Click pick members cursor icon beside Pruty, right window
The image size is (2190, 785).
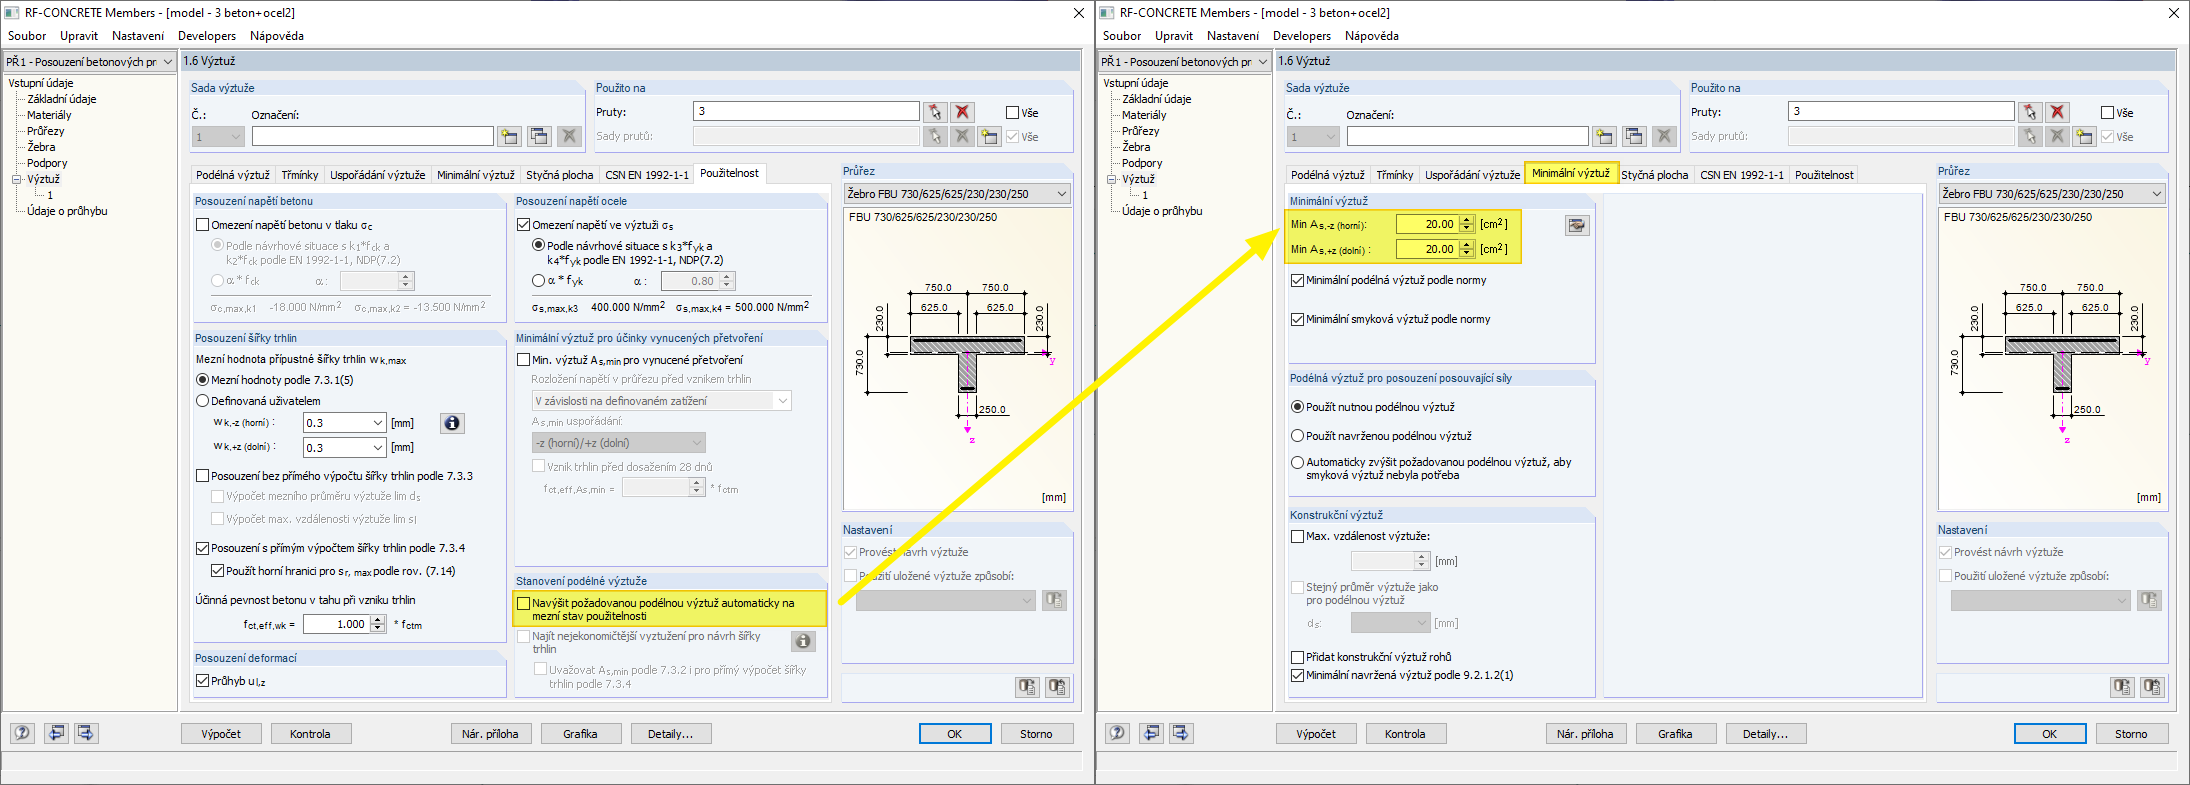pos(2029,112)
